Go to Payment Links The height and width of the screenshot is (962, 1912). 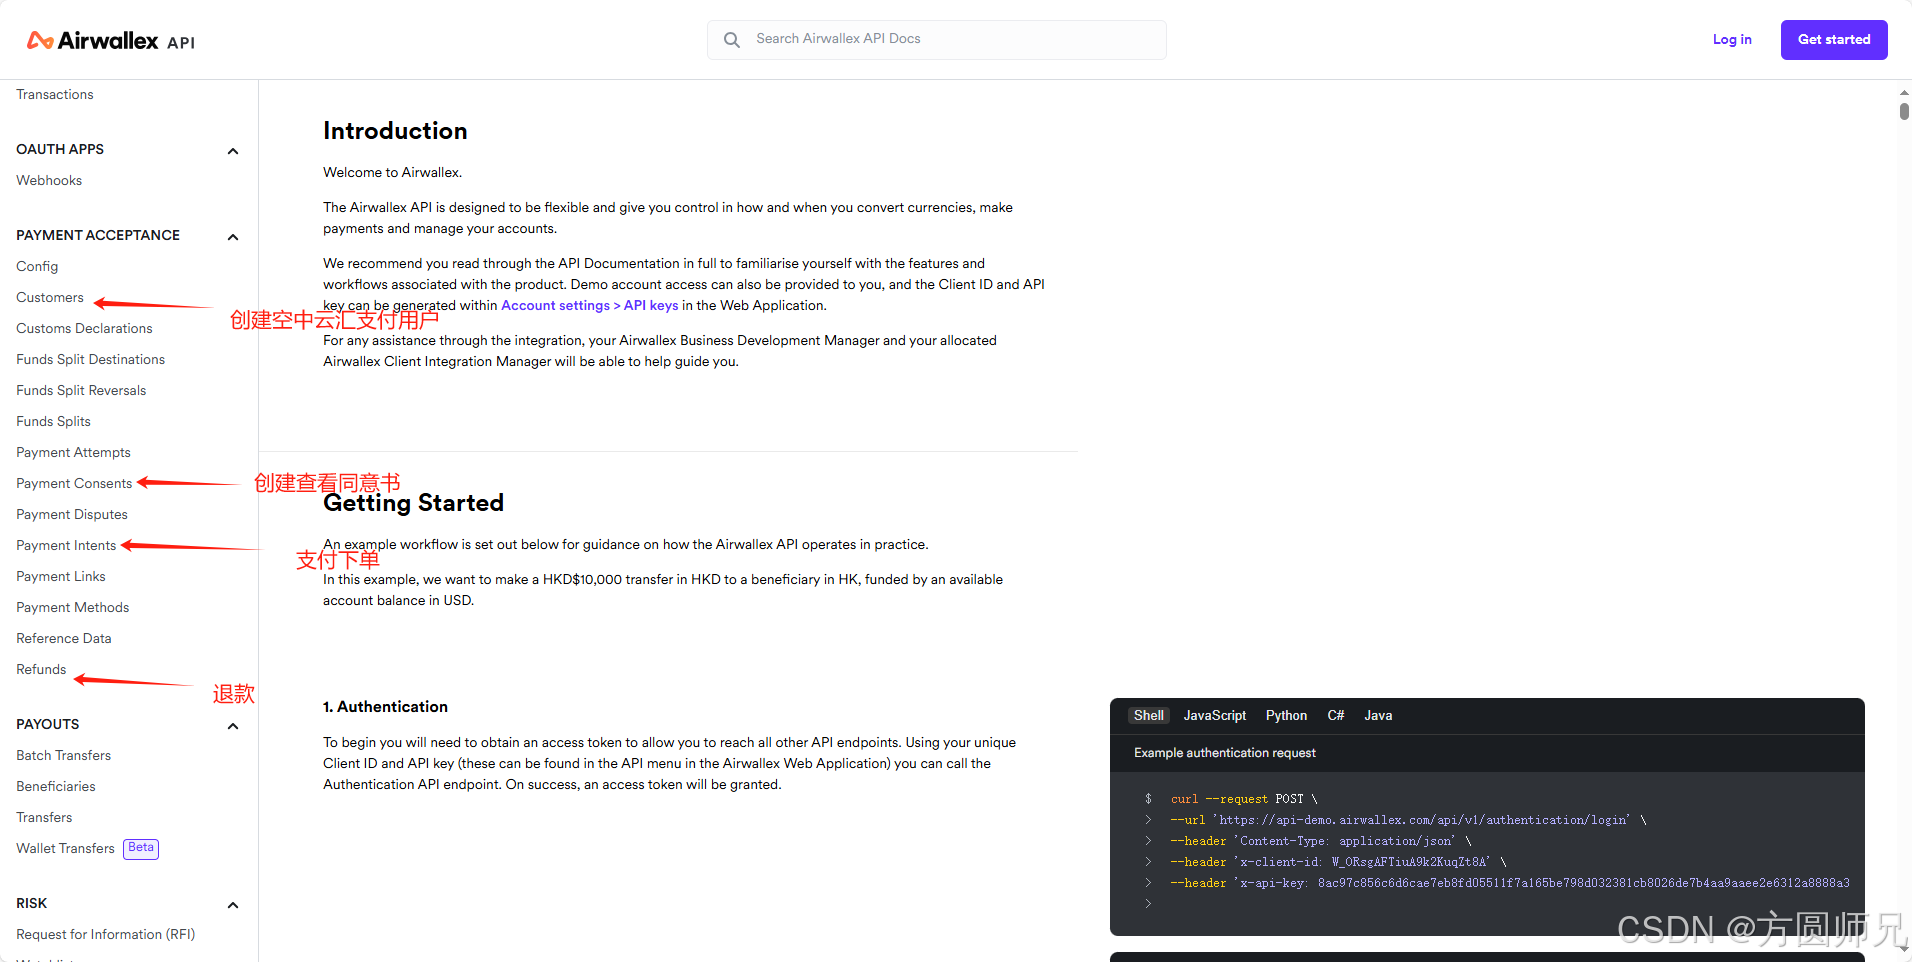point(61,576)
